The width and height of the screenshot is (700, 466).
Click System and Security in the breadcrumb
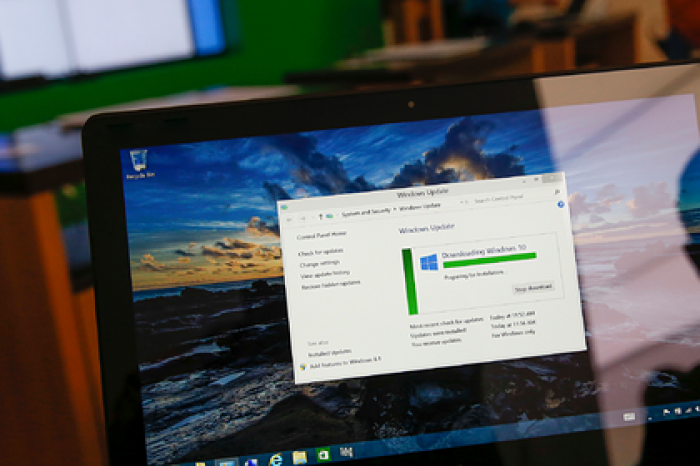[x=366, y=212]
